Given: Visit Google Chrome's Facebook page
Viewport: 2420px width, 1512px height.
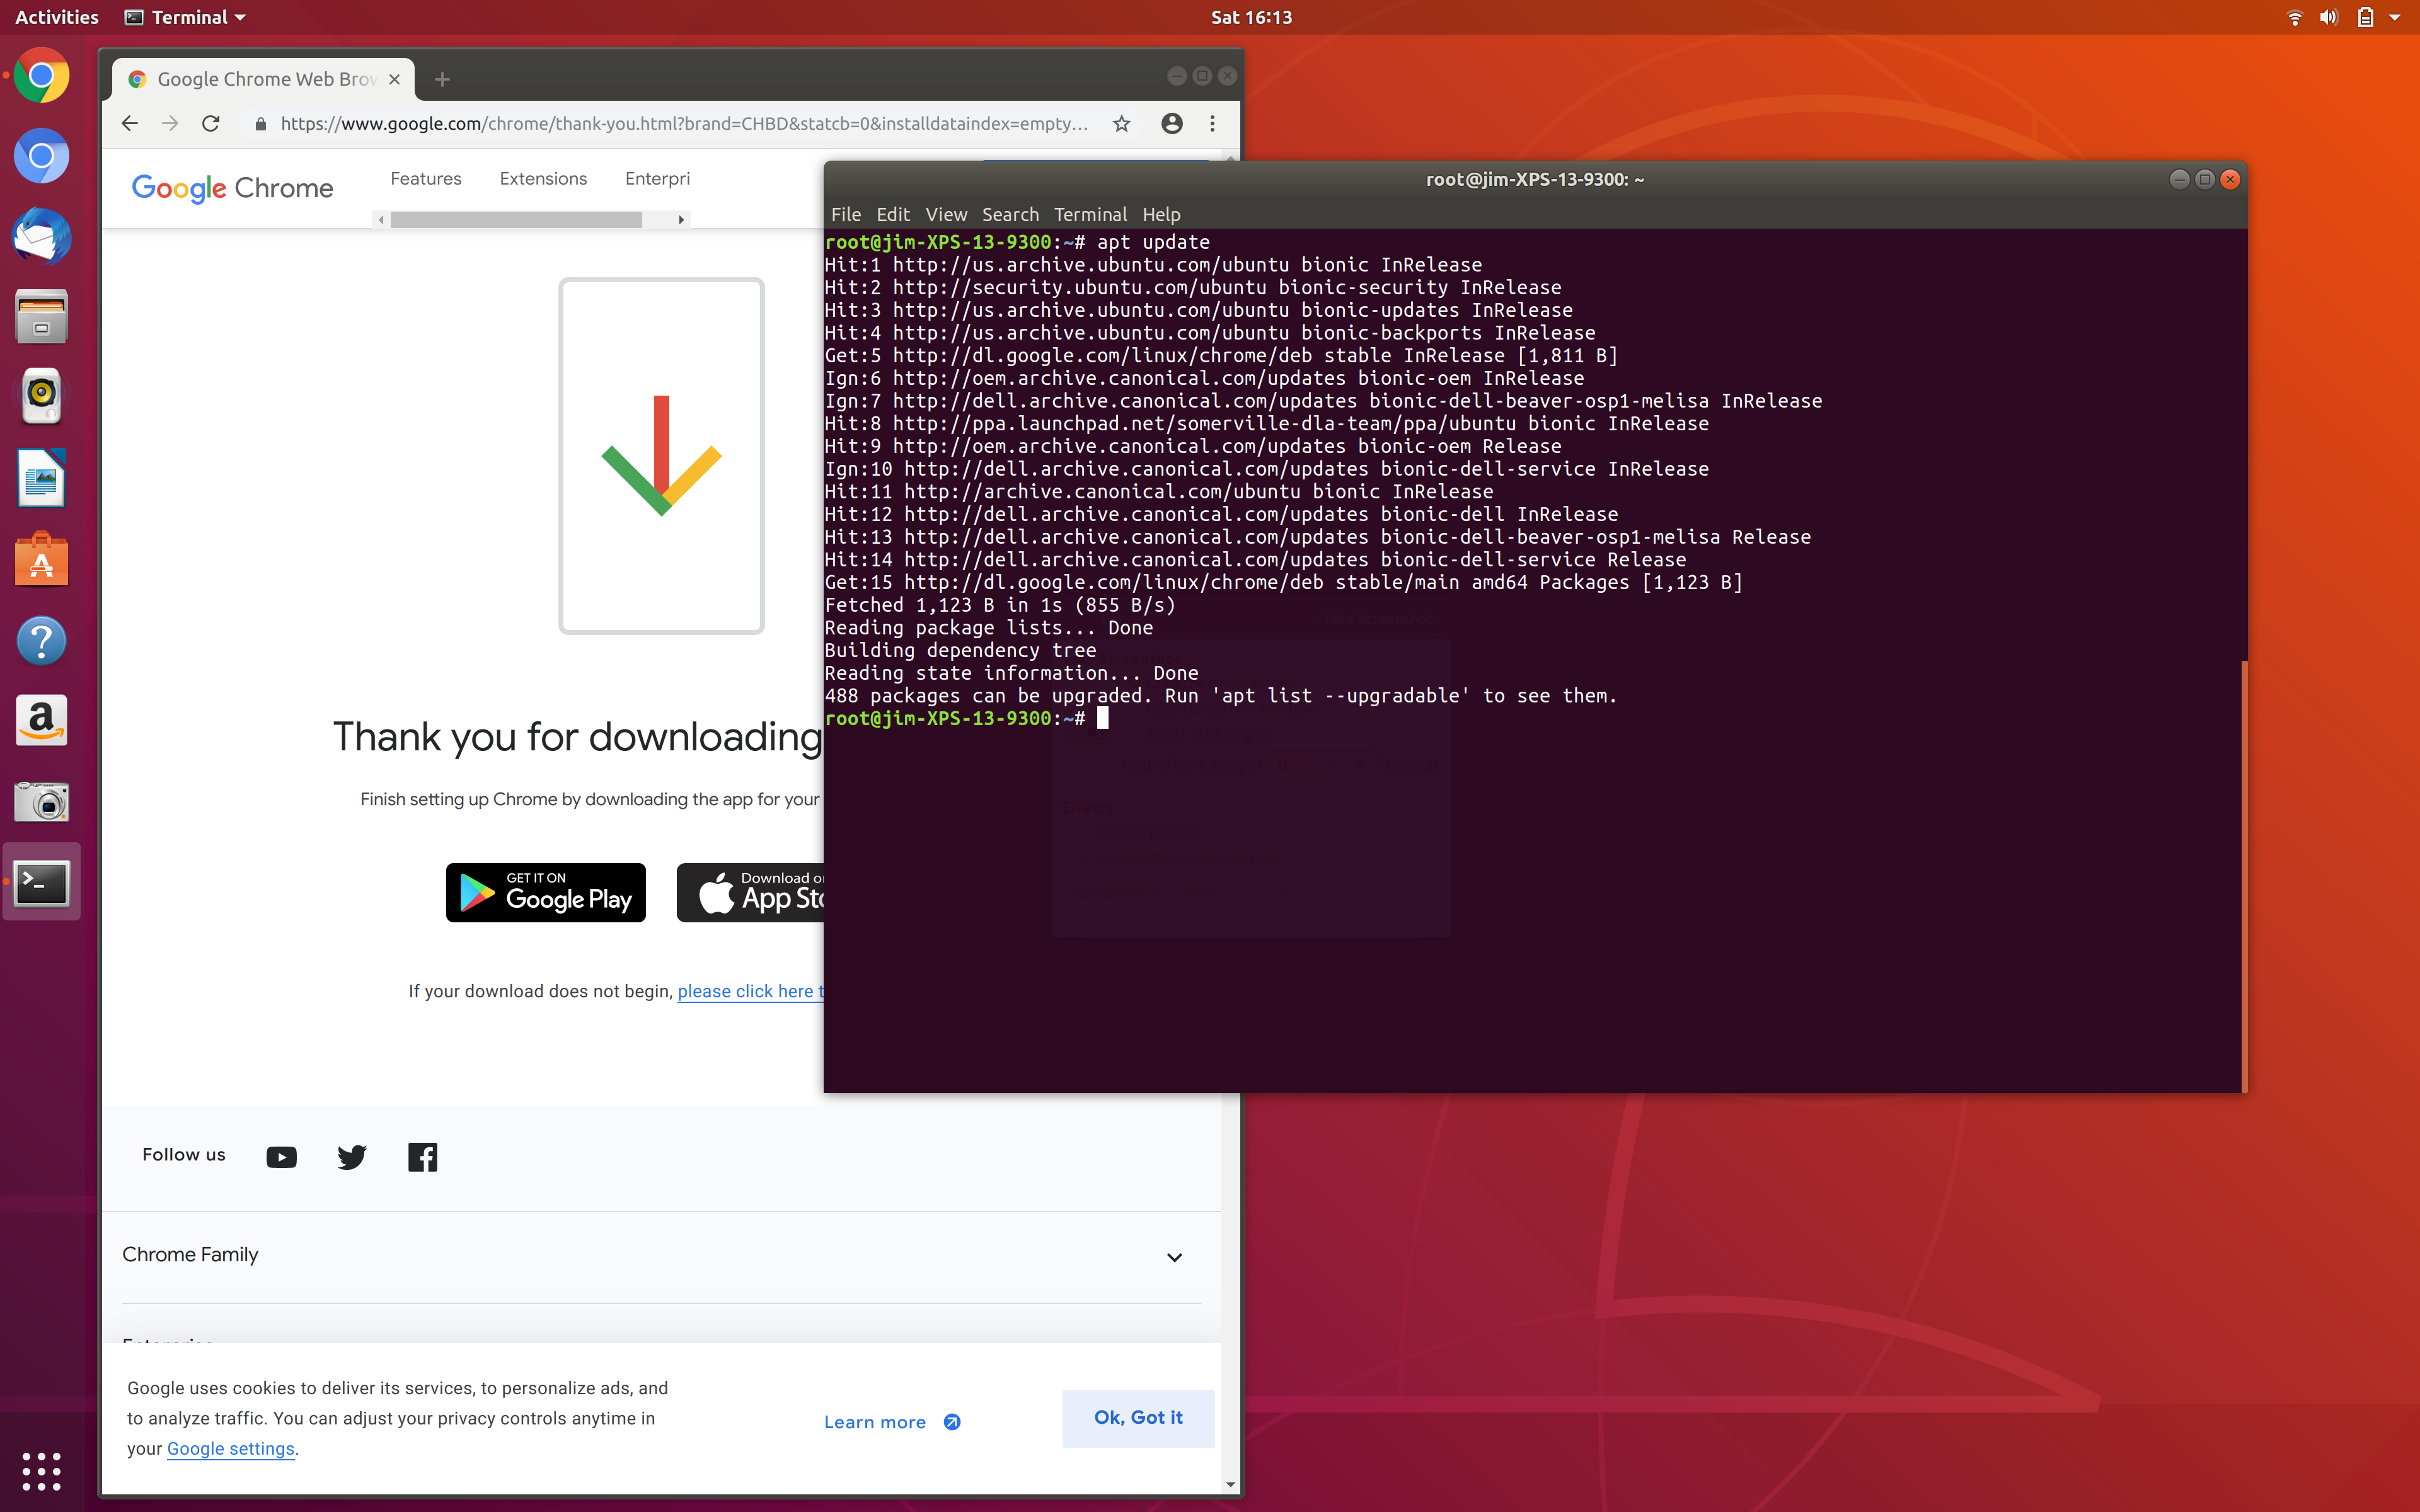Looking at the screenshot, I should (x=423, y=1157).
